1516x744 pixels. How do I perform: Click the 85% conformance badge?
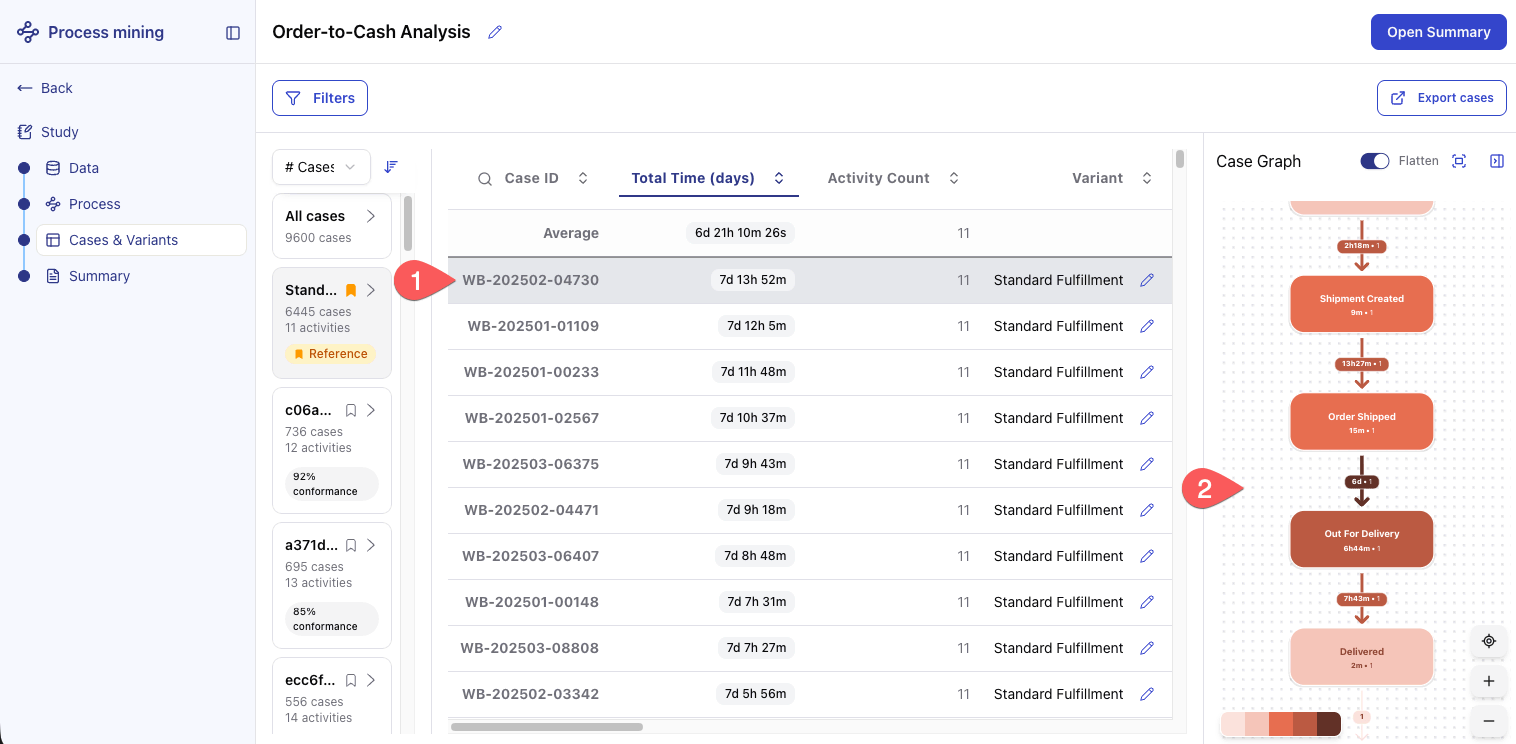[x=331, y=619]
